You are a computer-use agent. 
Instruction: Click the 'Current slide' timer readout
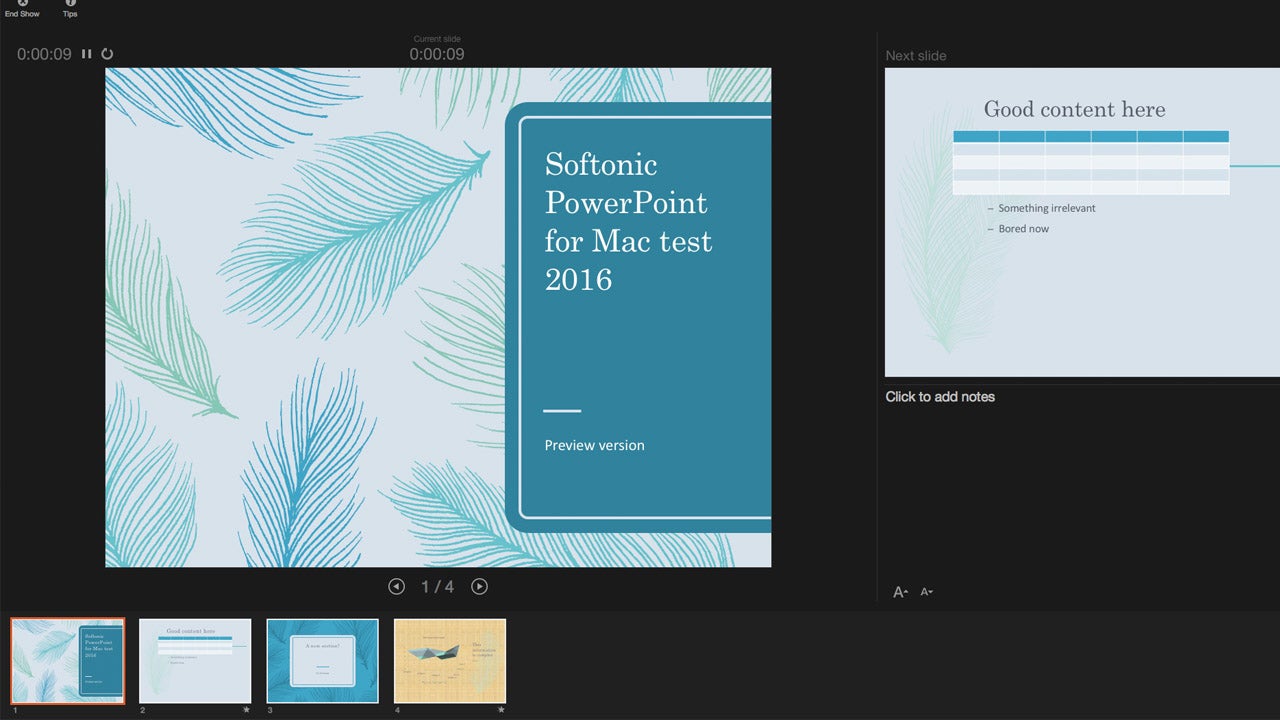tap(437, 54)
